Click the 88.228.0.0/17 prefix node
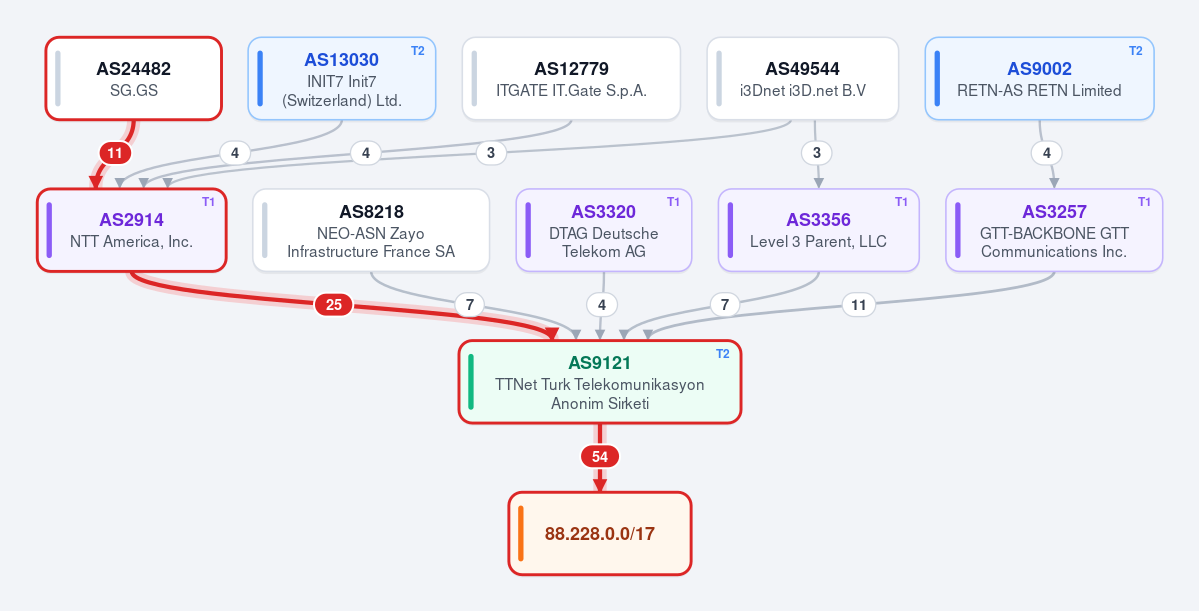Screen dimensions: 1199x611 (600, 533)
